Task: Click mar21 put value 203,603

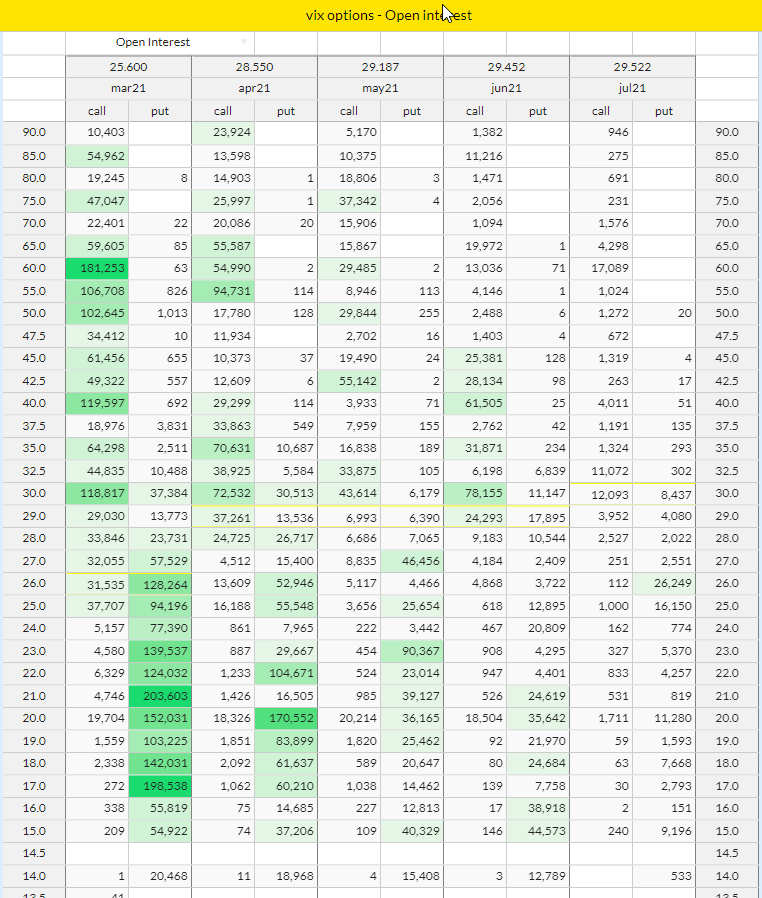Action: click(160, 696)
